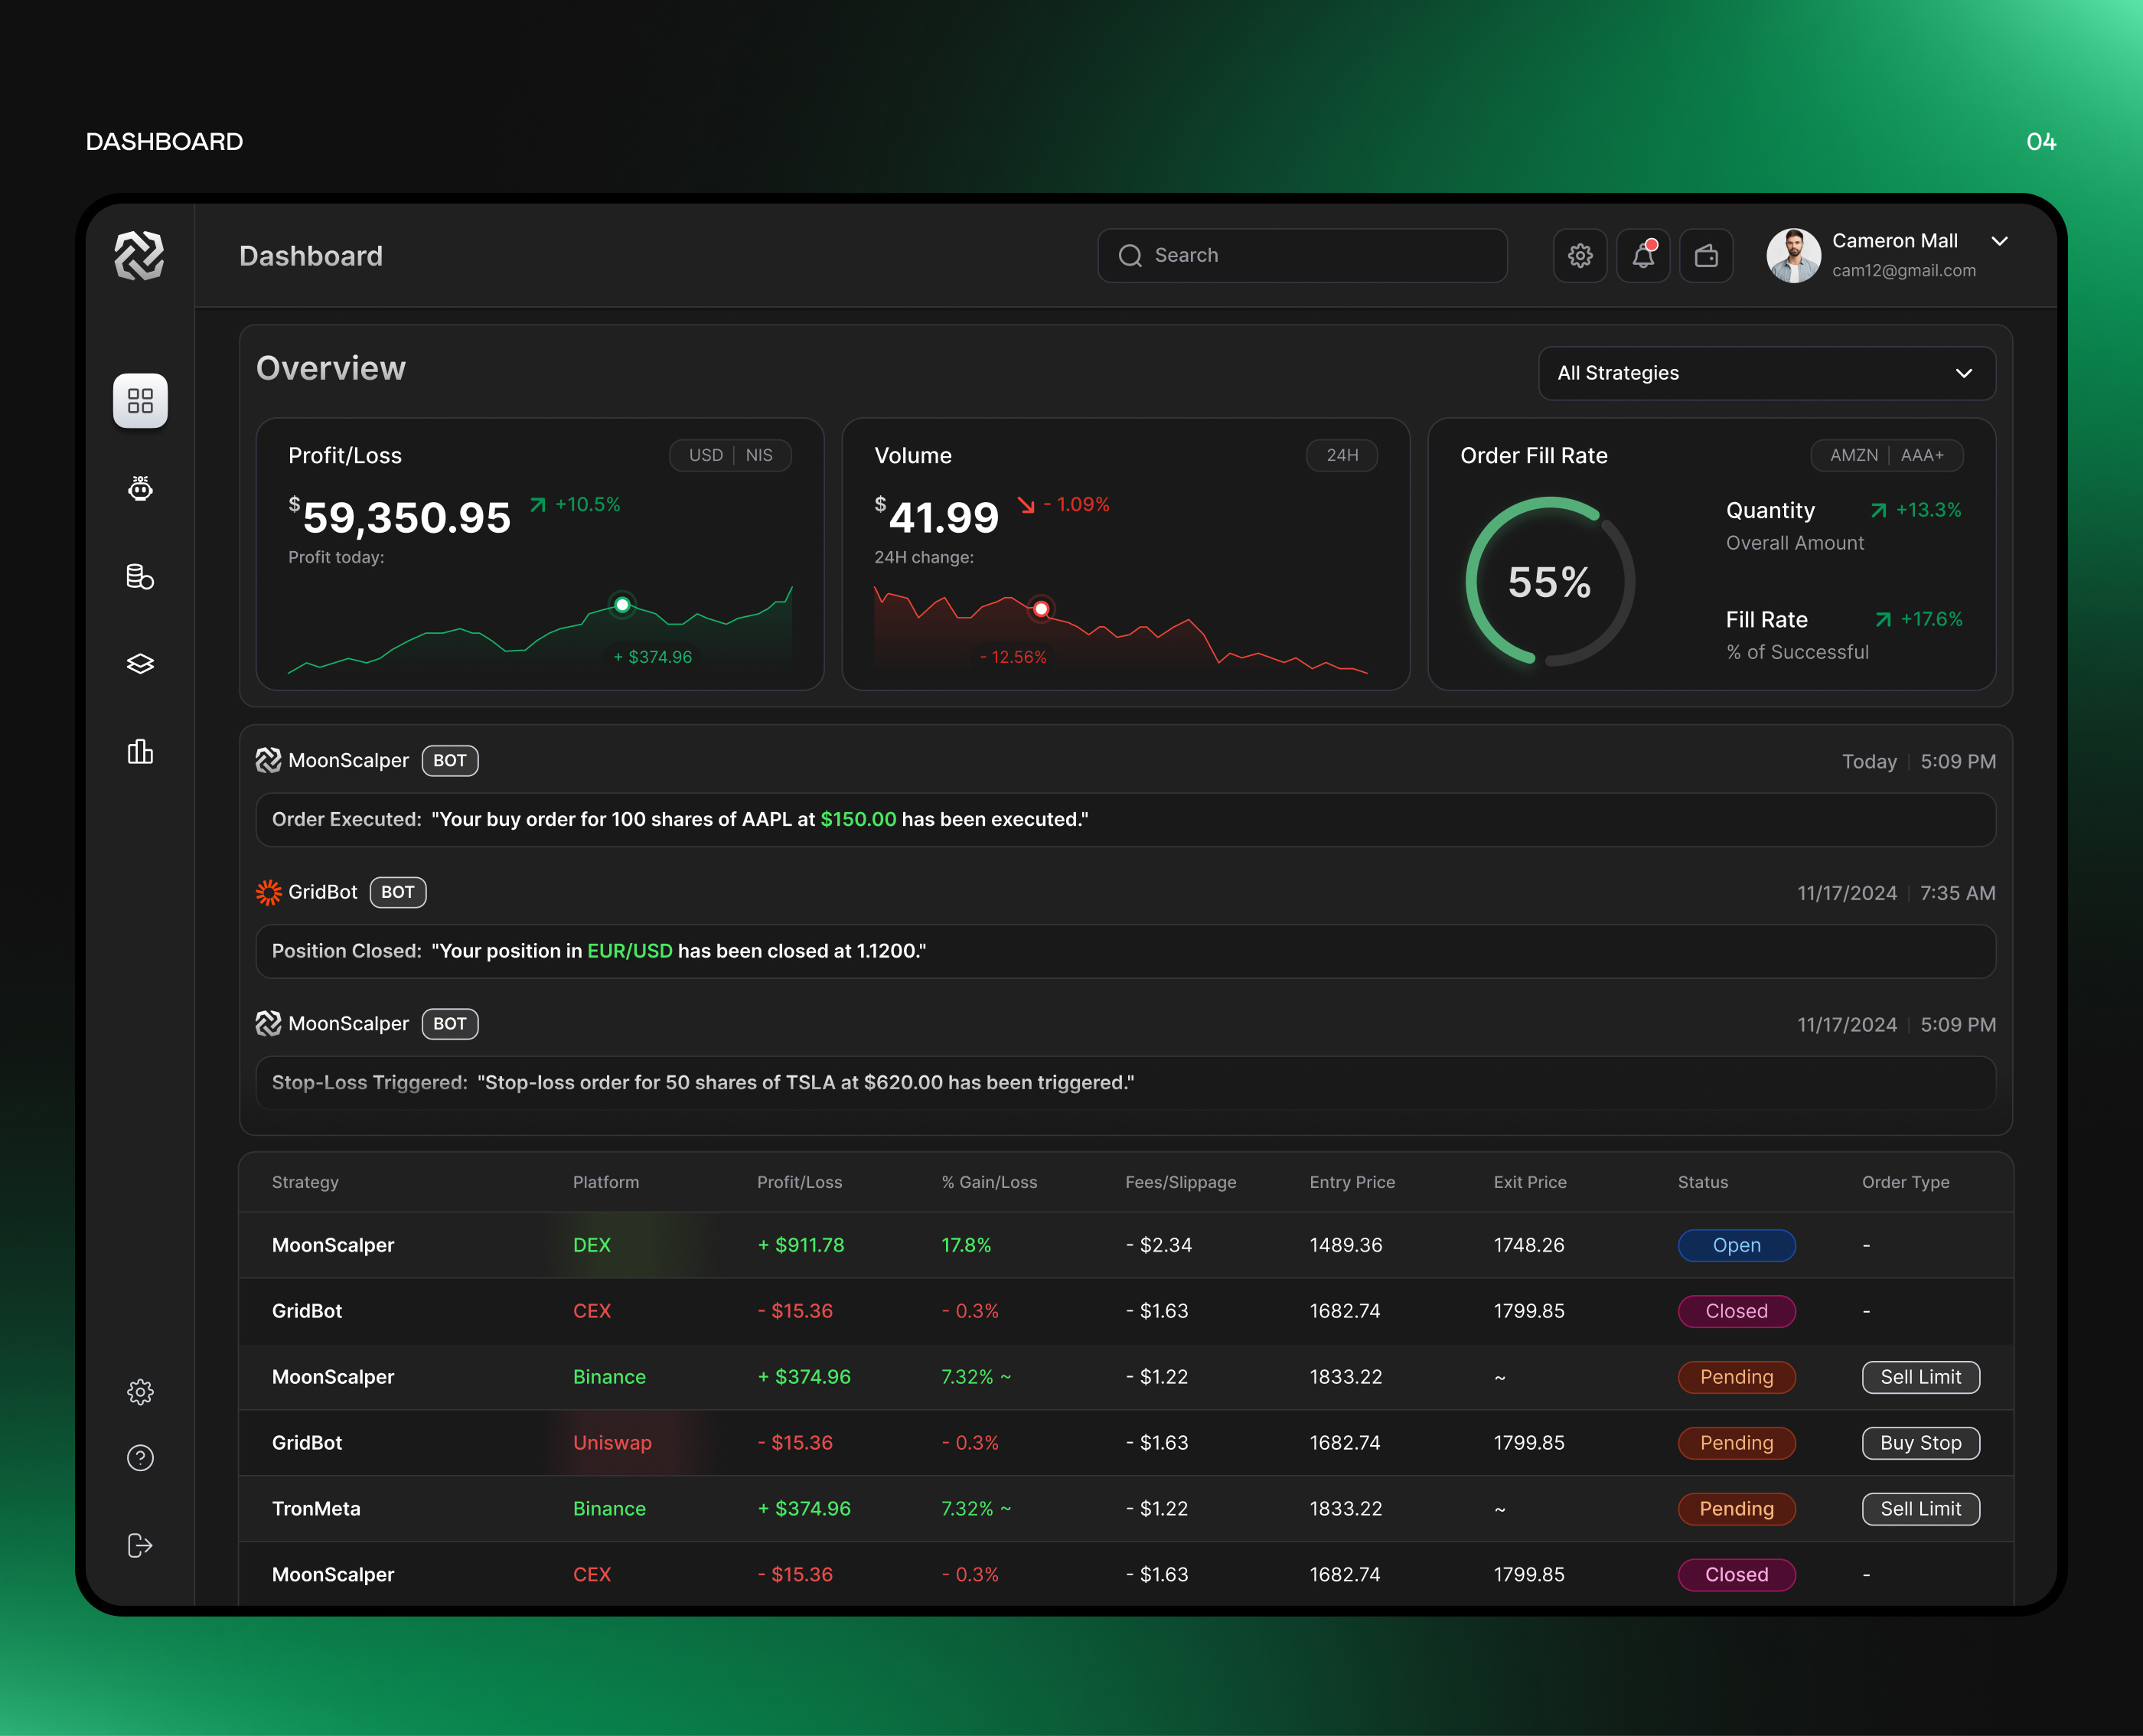Open the All Strategies dropdown

point(1766,373)
